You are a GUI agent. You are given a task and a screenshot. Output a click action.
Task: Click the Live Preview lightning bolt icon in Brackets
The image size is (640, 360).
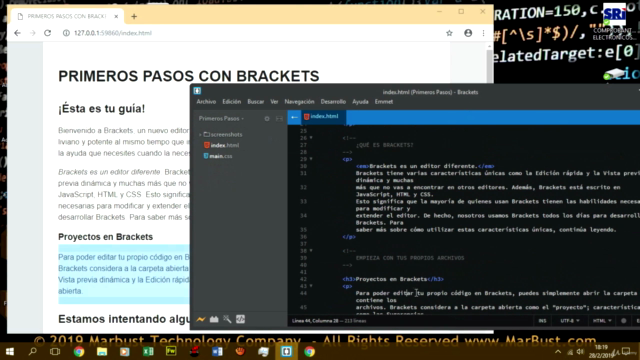click(x=201, y=320)
